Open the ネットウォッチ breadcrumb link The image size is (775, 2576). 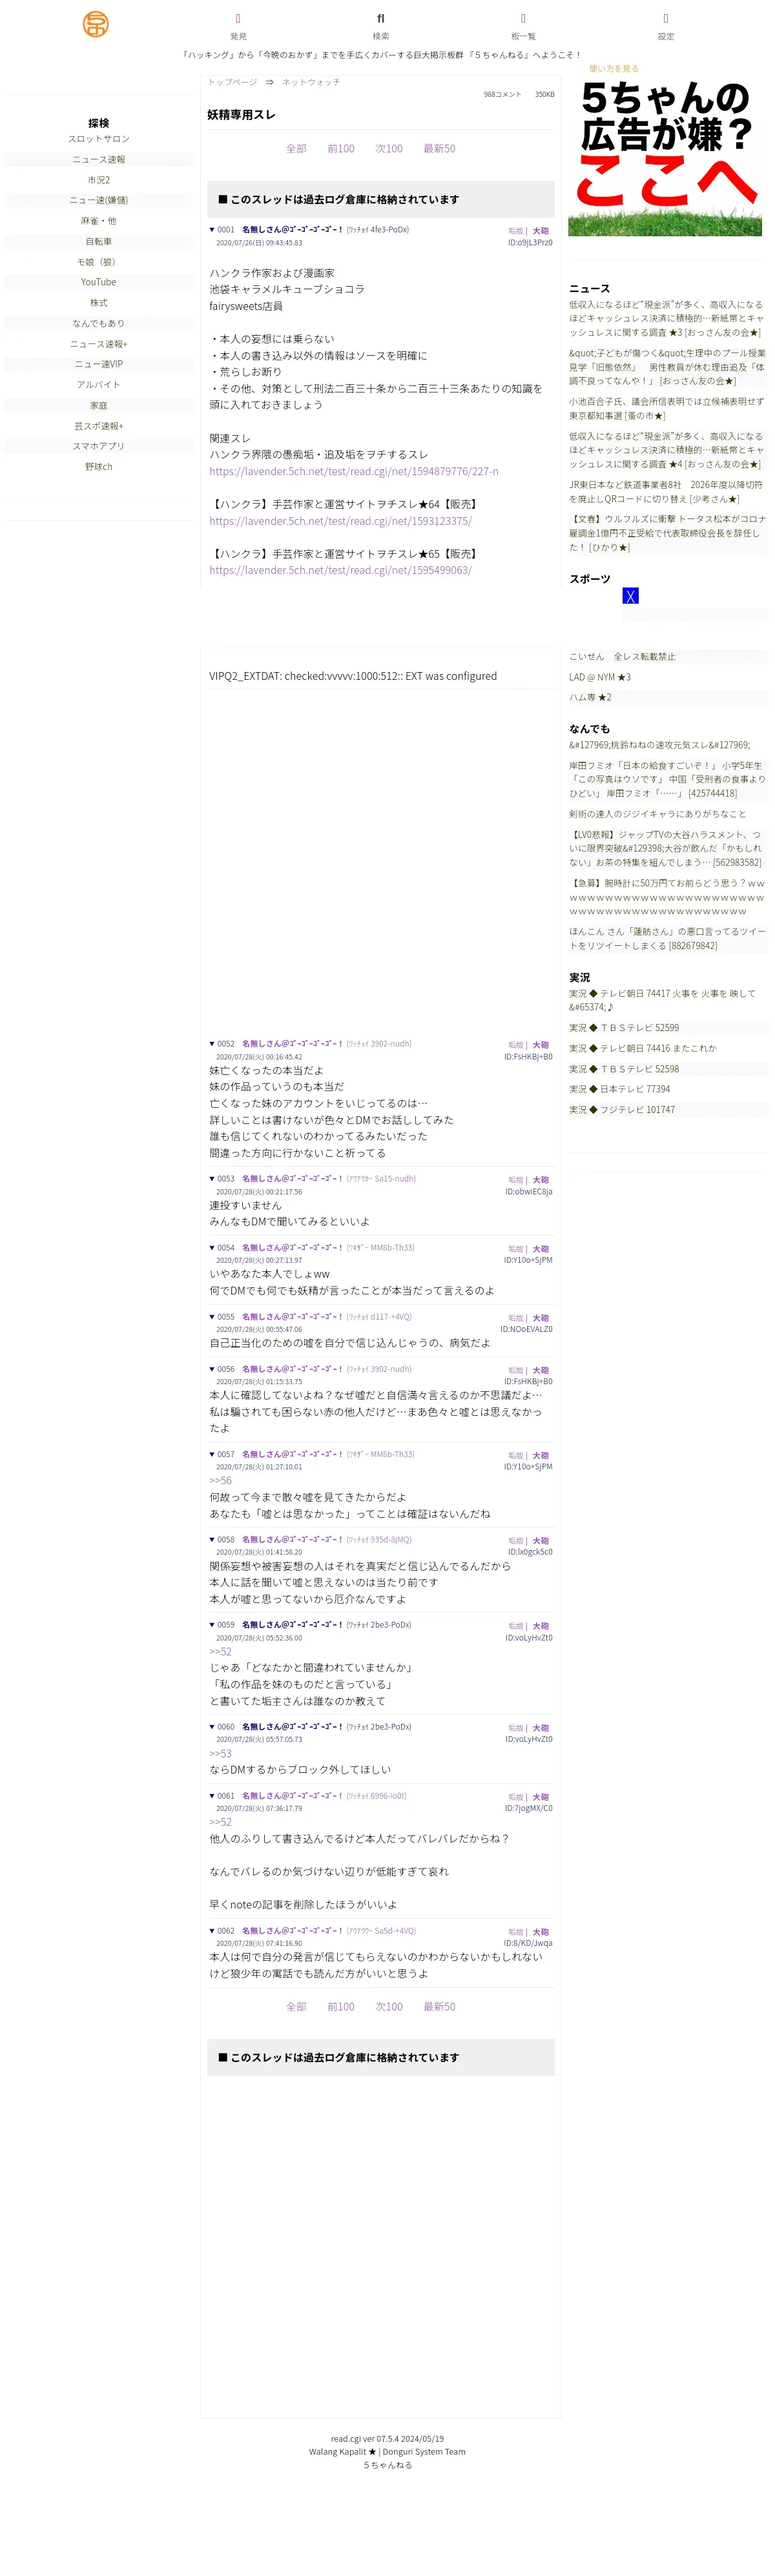click(x=311, y=82)
